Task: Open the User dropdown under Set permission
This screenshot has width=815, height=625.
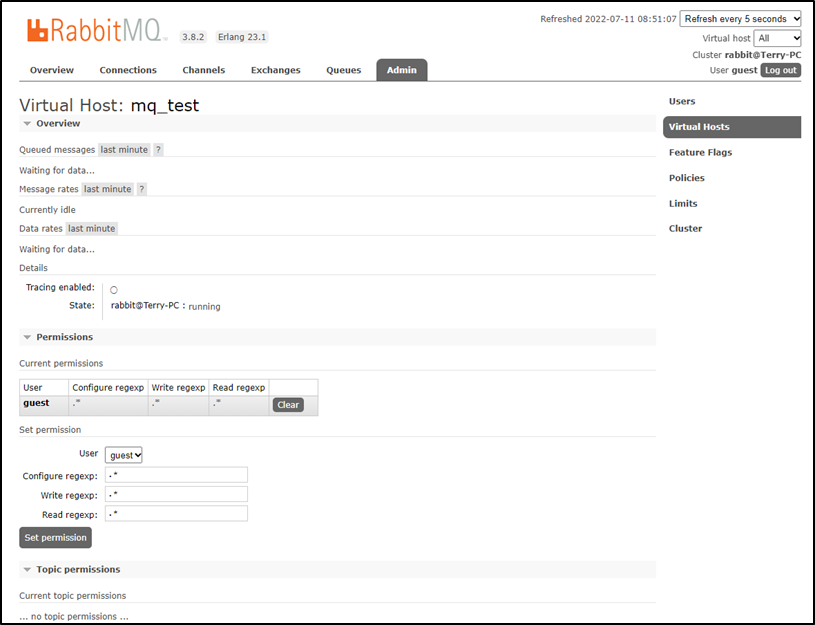Action: tap(124, 455)
